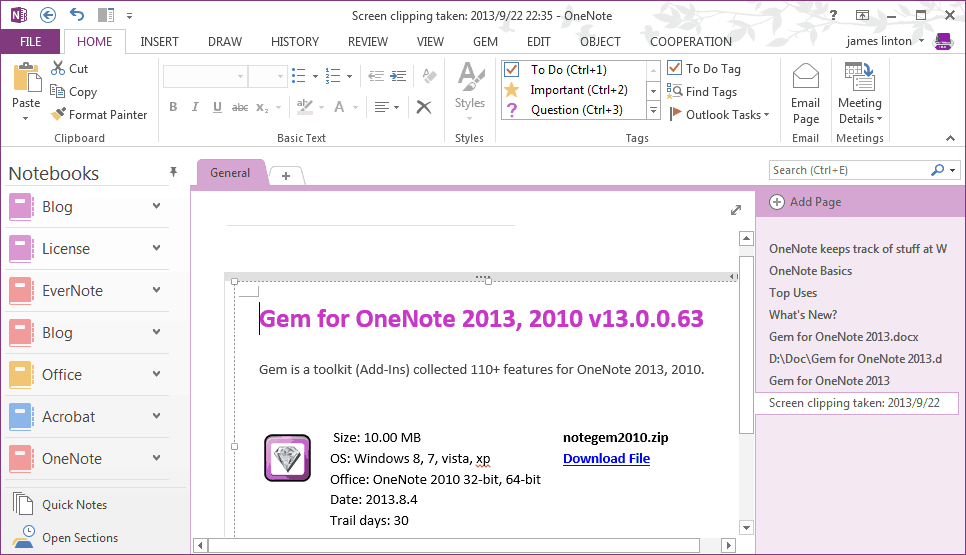Open the OneNote Basics page
This screenshot has width=966, height=555.
[810, 271]
